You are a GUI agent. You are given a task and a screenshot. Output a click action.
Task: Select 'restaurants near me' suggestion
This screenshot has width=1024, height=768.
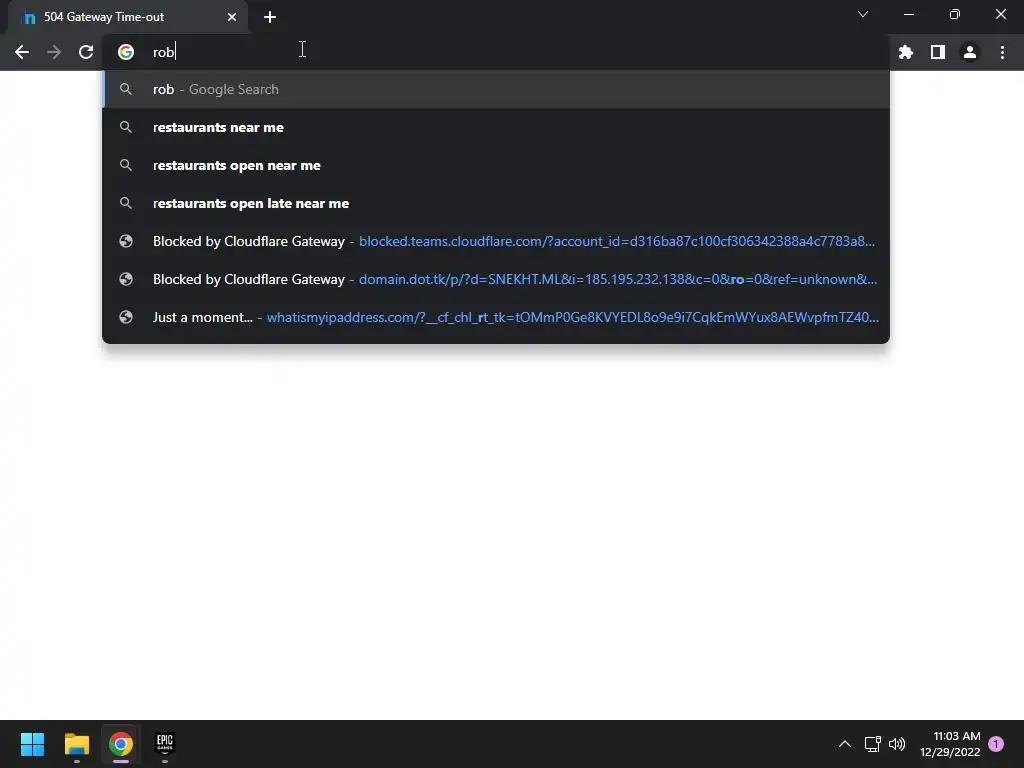pos(496,127)
